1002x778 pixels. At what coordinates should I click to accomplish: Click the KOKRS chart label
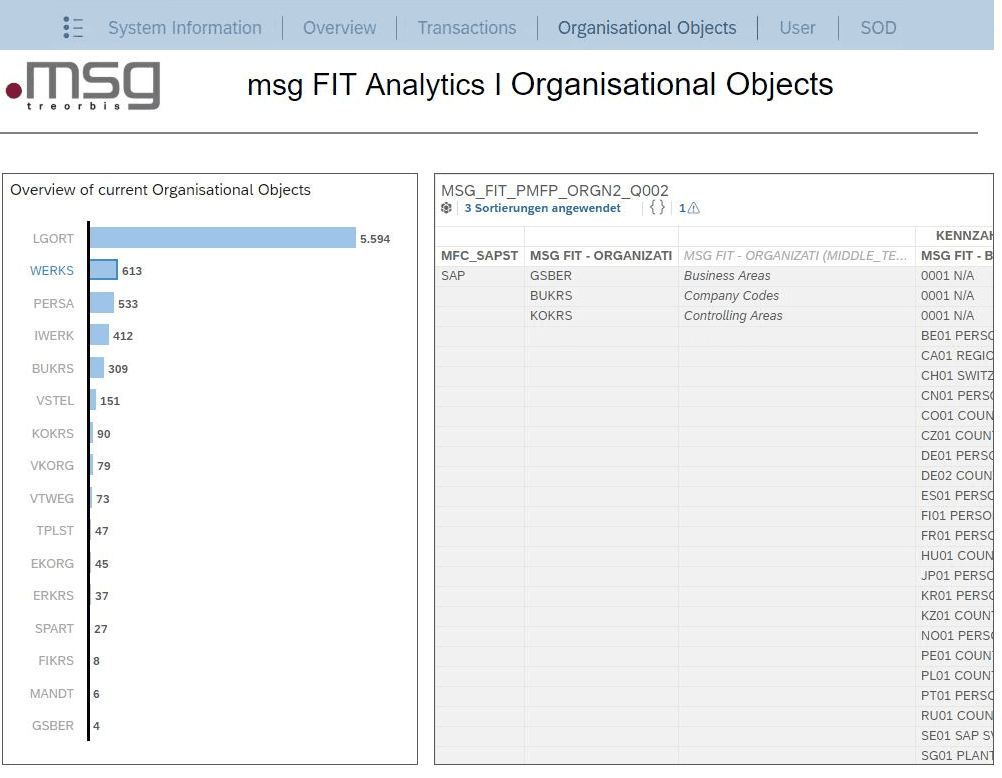[x=52, y=433]
